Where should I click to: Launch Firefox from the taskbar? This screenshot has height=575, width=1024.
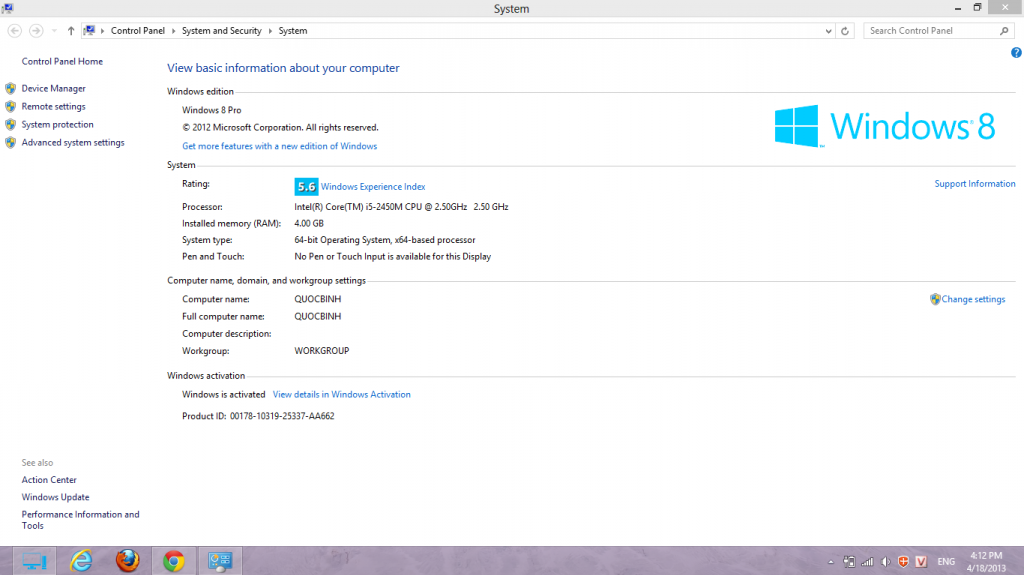click(127, 561)
